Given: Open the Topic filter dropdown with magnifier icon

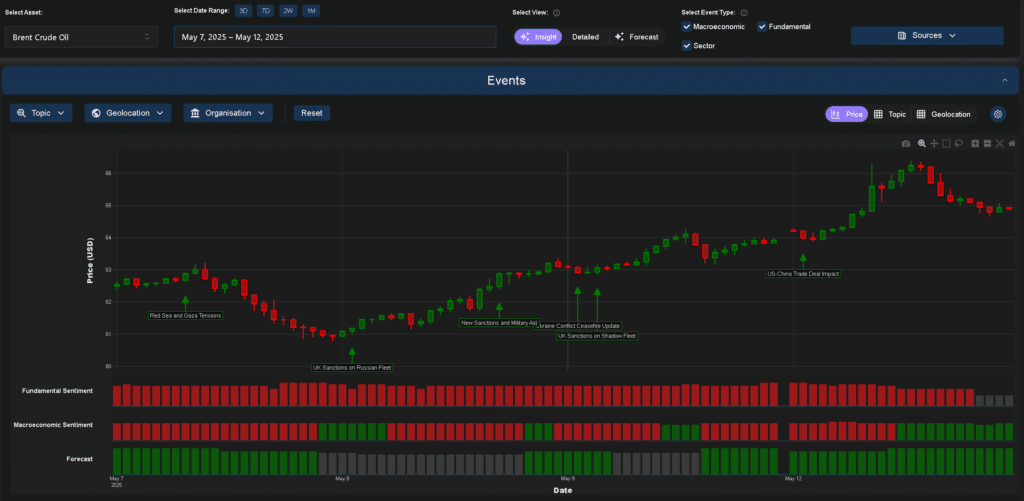Looking at the screenshot, I should pos(40,113).
